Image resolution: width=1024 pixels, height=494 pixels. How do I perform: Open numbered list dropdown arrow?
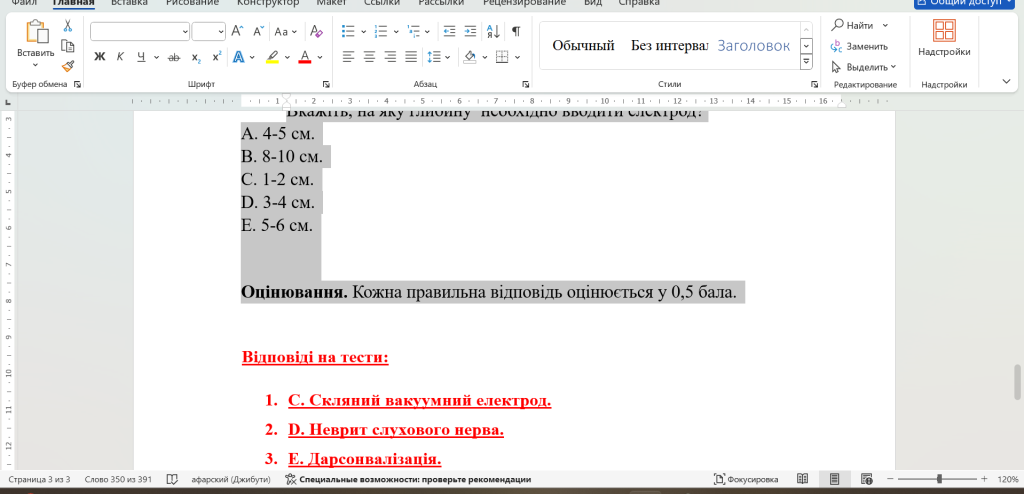point(396,31)
